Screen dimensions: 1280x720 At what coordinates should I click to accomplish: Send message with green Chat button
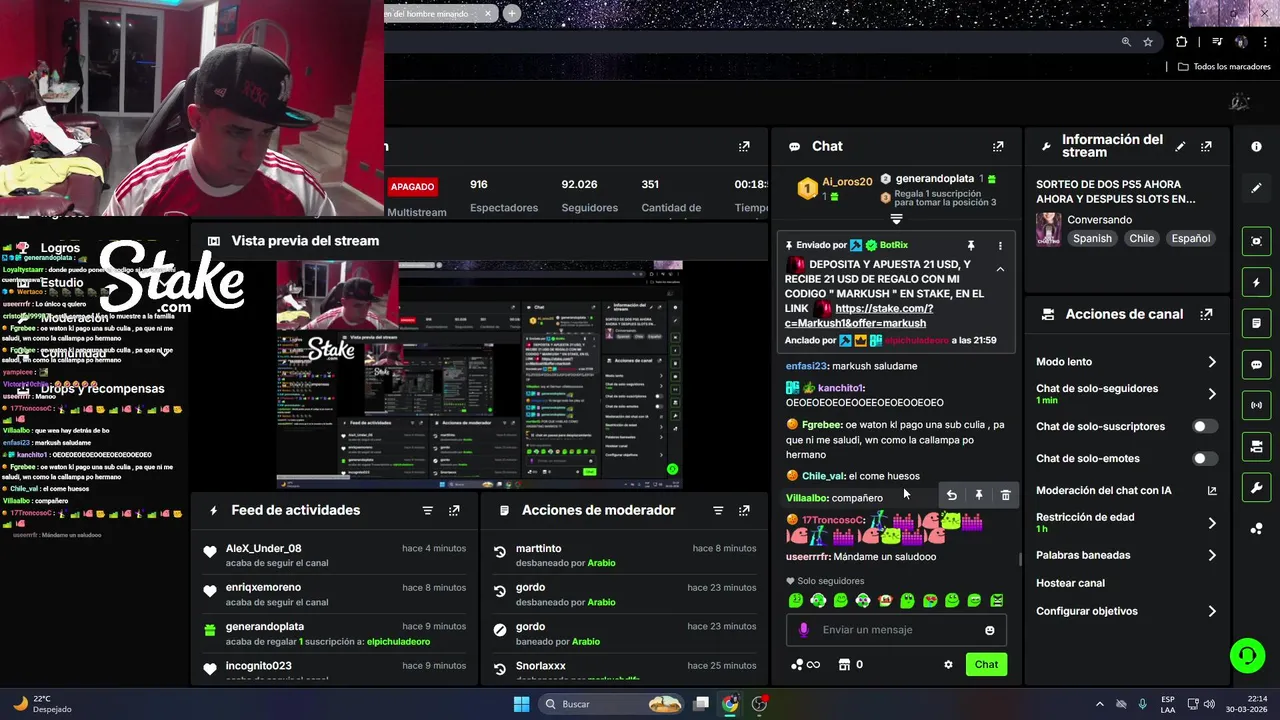(x=986, y=664)
